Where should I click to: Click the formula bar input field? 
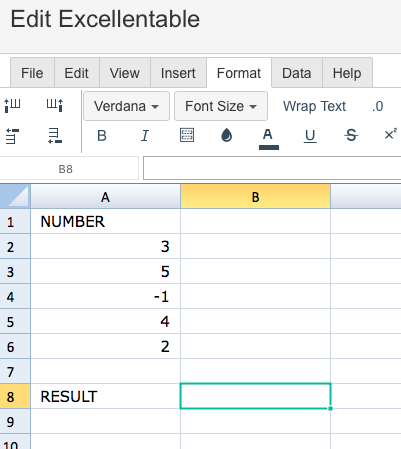click(272, 168)
